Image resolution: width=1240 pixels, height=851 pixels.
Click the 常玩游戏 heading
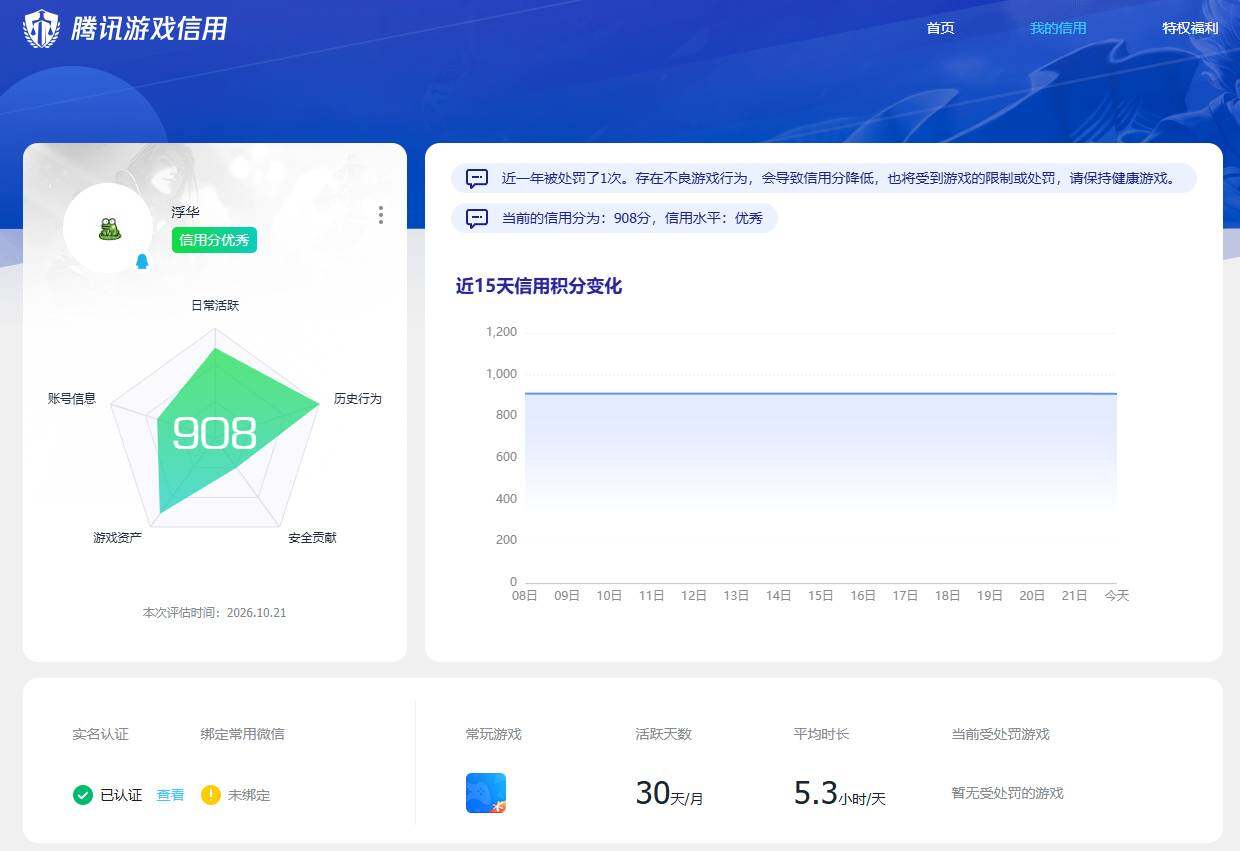coord(494,734)
